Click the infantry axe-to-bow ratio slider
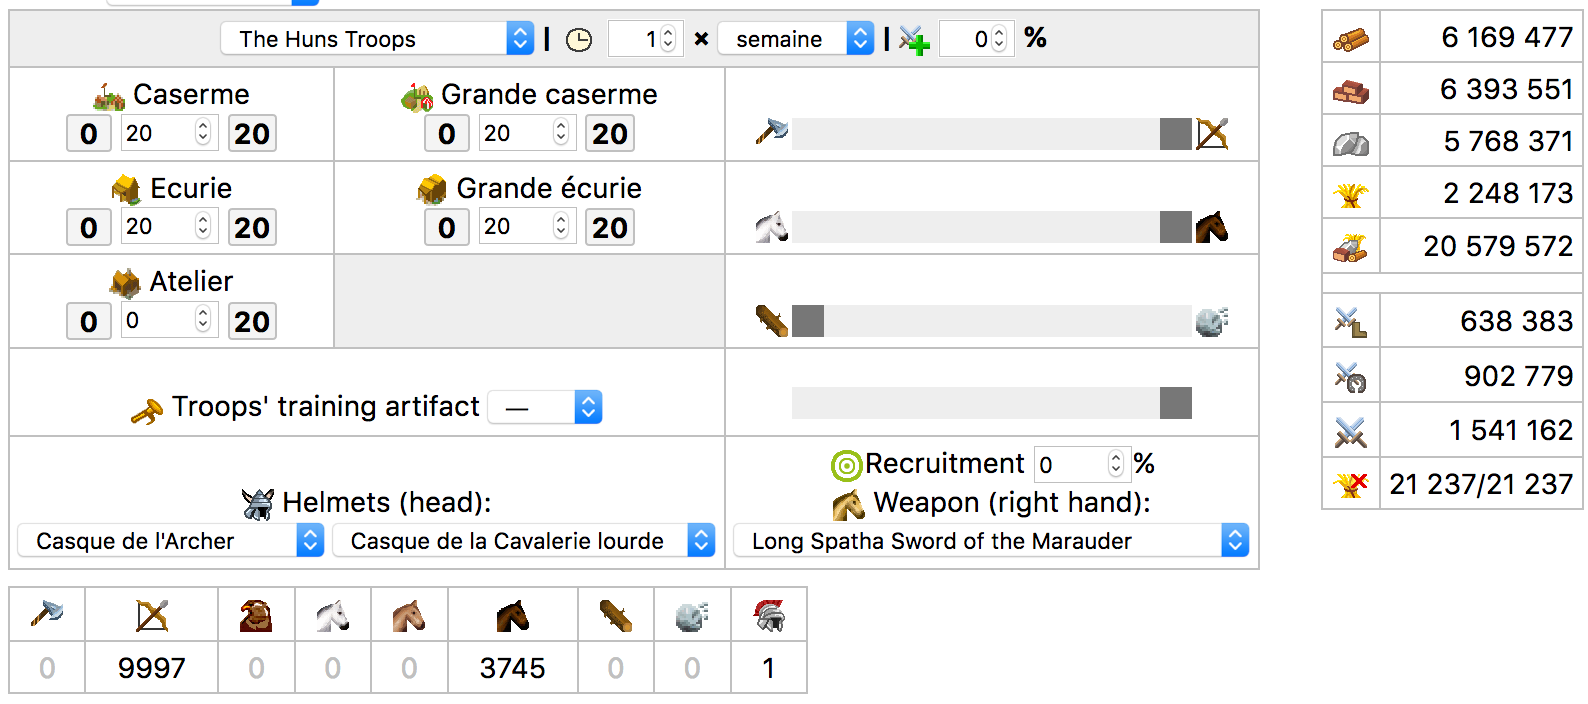This screenshot has width=1588, height=704. tap(992, 134)
